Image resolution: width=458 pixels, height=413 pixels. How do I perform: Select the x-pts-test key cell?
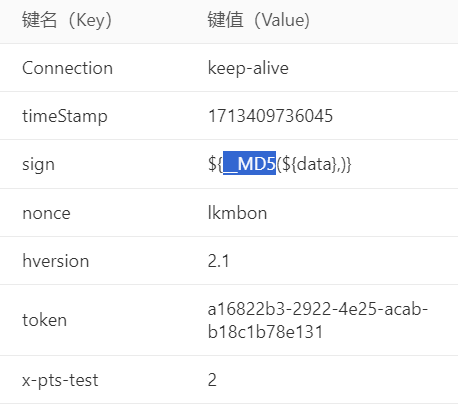click(60, 380)
